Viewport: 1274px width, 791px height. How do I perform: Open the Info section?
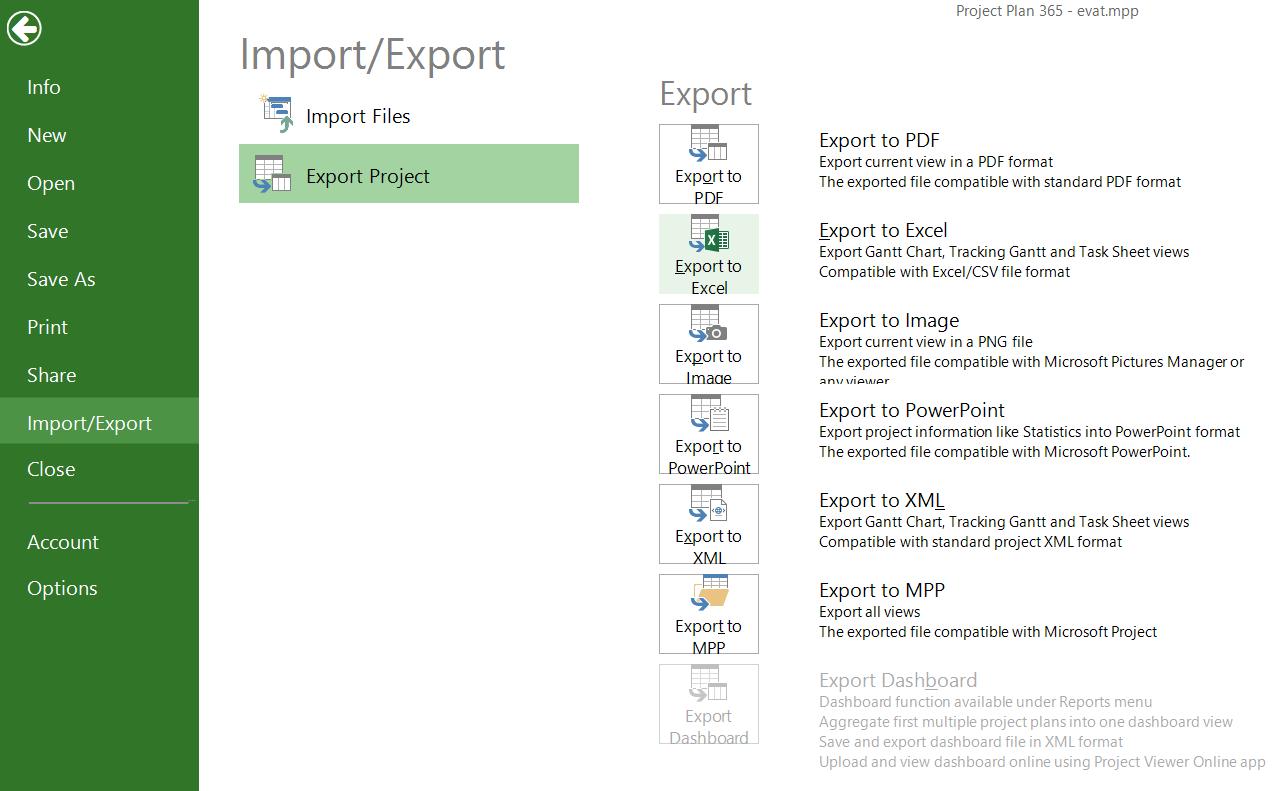[43, 87]
